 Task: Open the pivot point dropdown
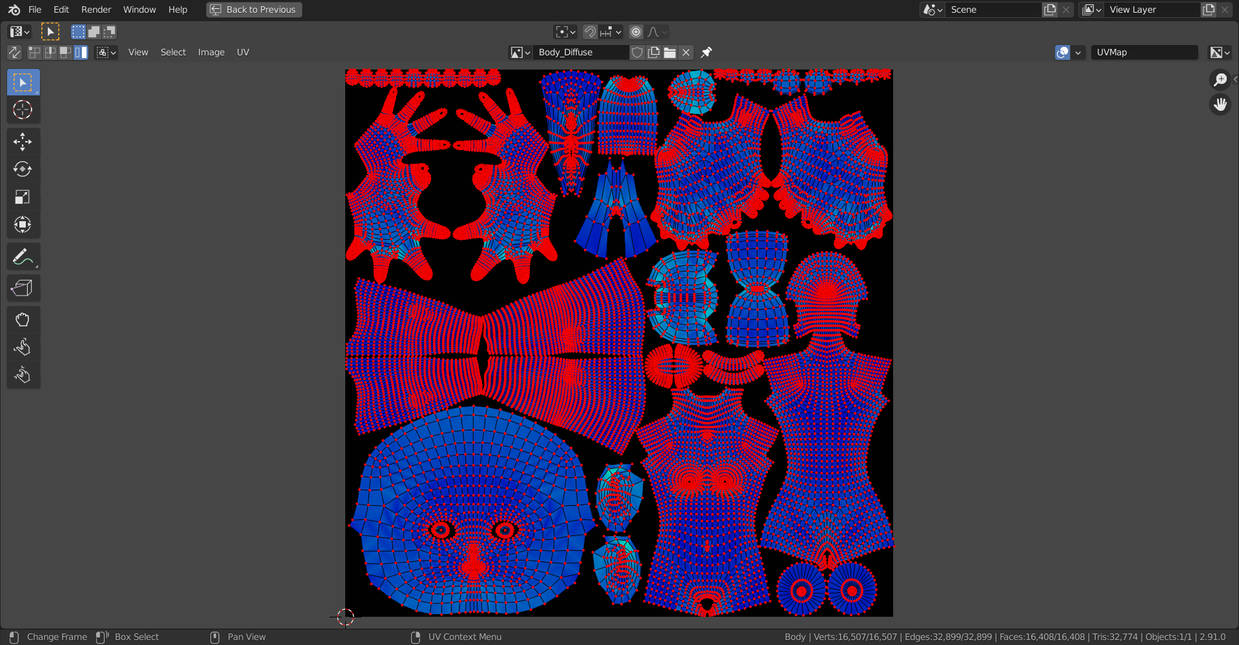[x=566, y=32]
